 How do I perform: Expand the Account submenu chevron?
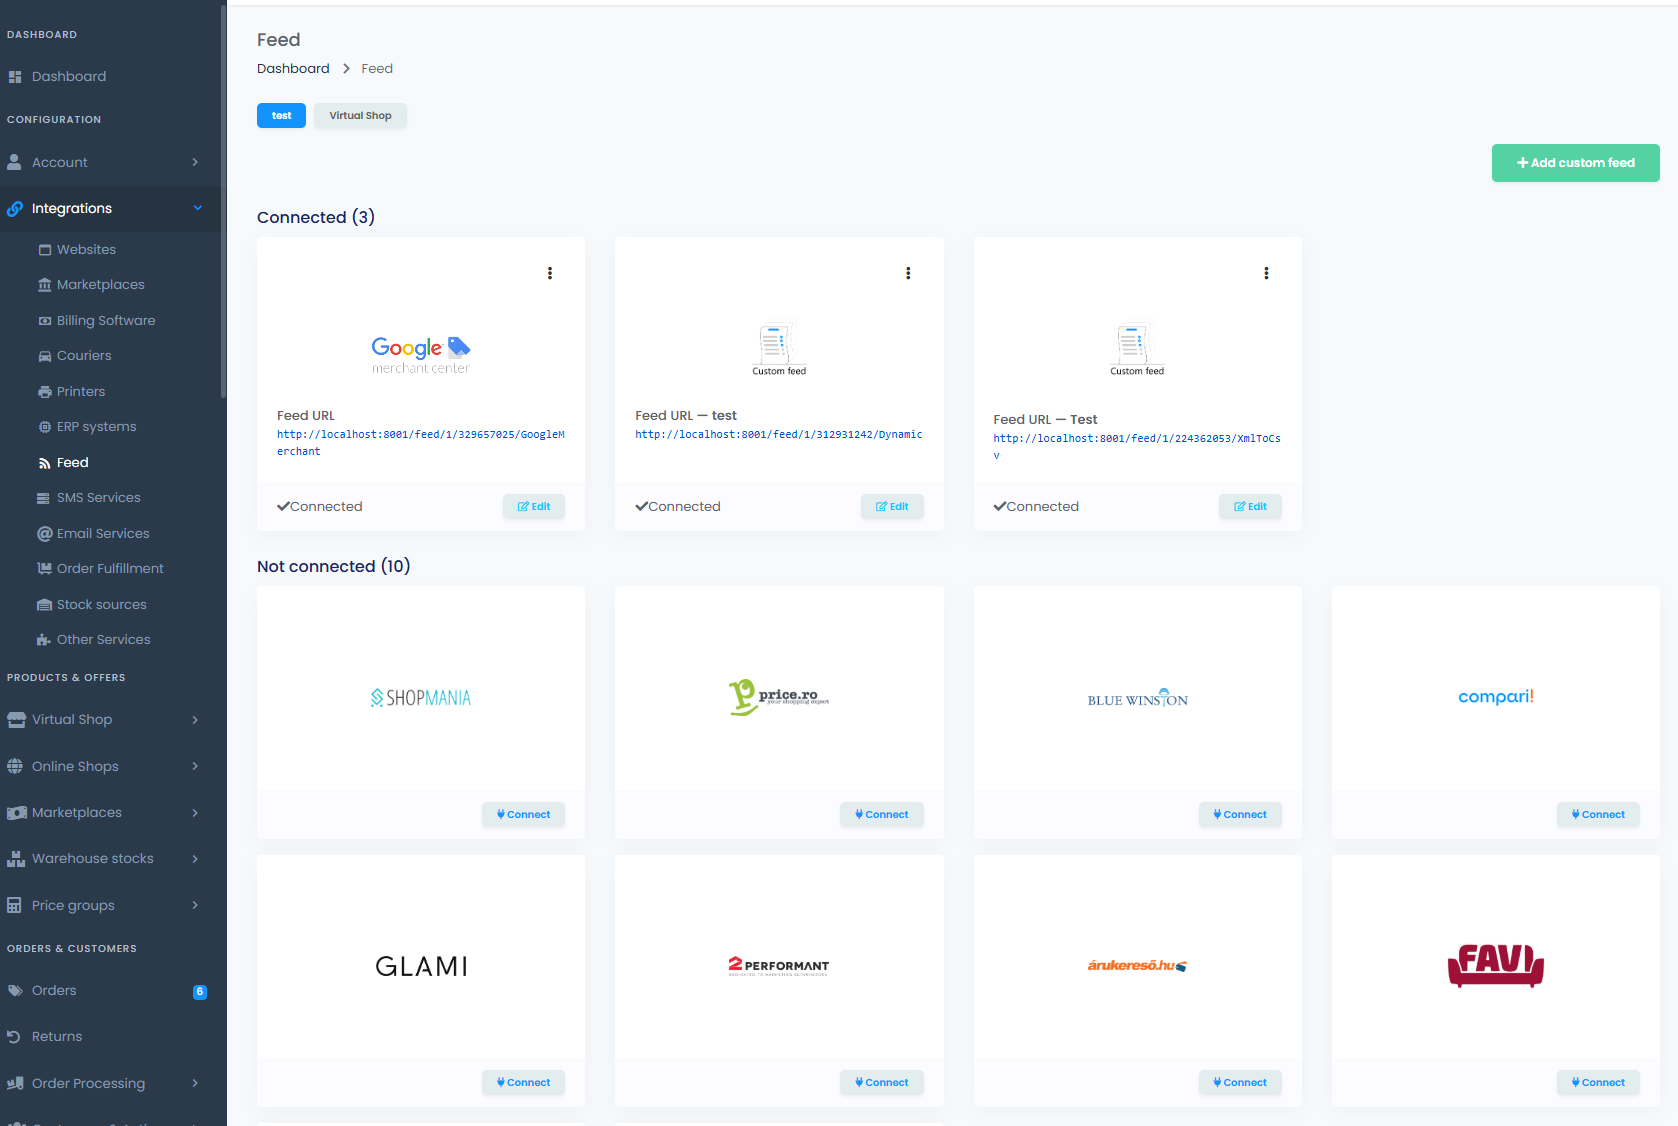195,162
